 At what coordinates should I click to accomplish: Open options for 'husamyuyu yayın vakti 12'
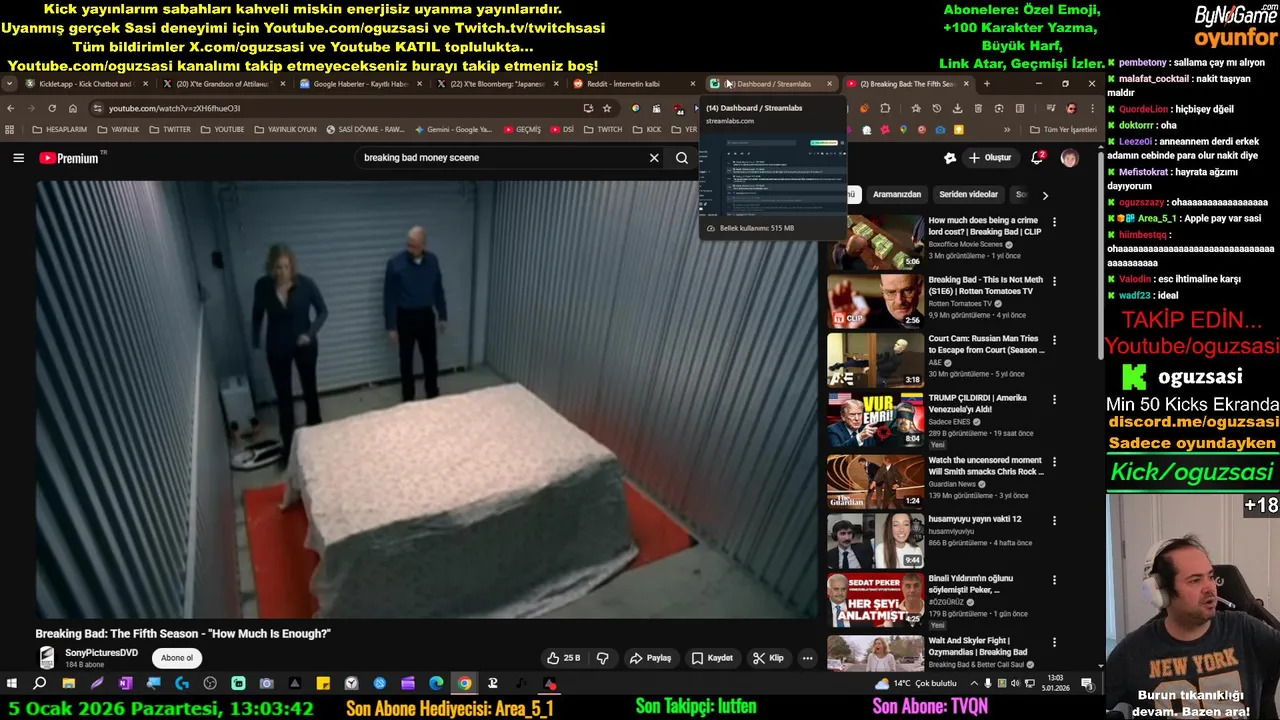coord(1054,521)
